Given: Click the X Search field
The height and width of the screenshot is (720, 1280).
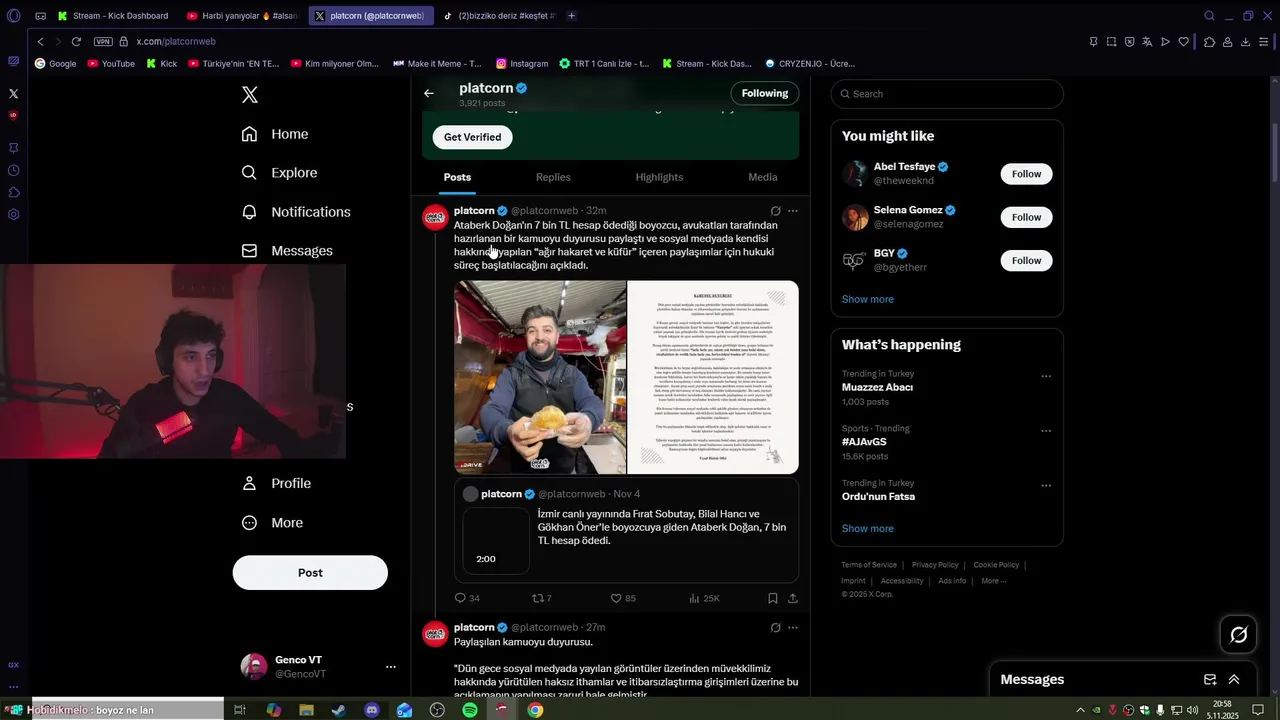Looking at the screenshot, I should coord(947,94).
